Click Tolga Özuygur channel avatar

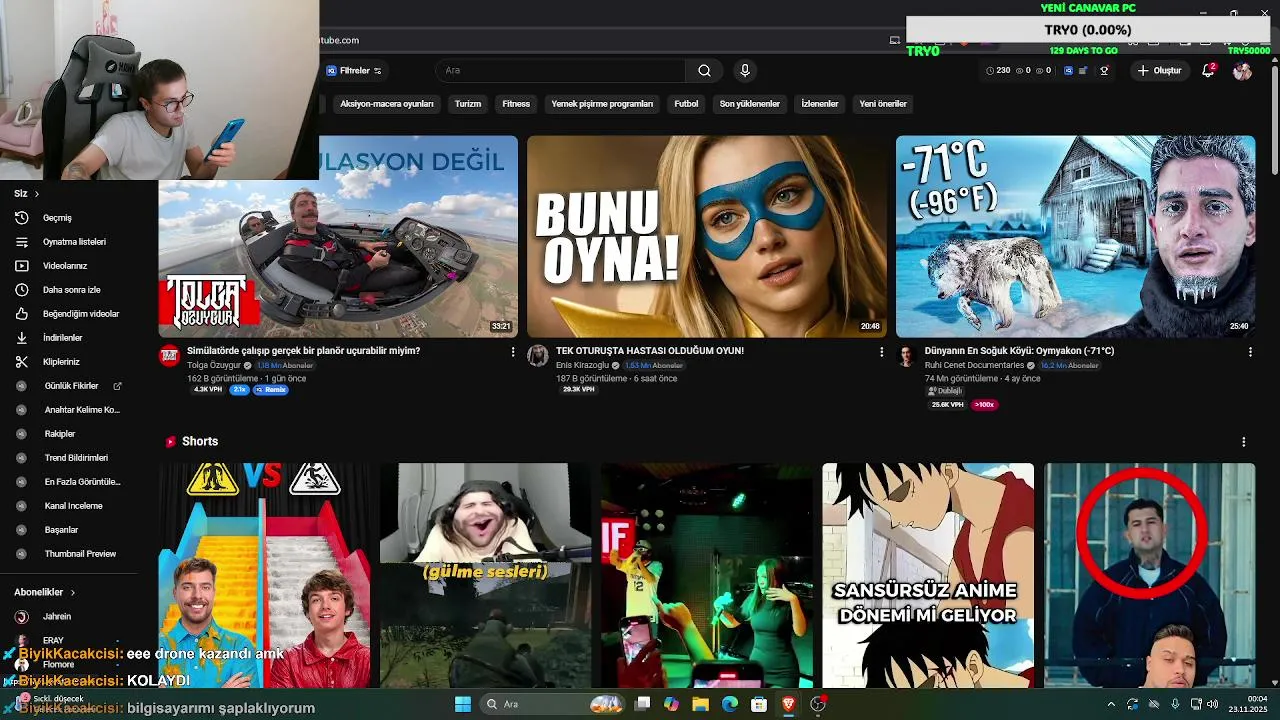click(170, 356)
